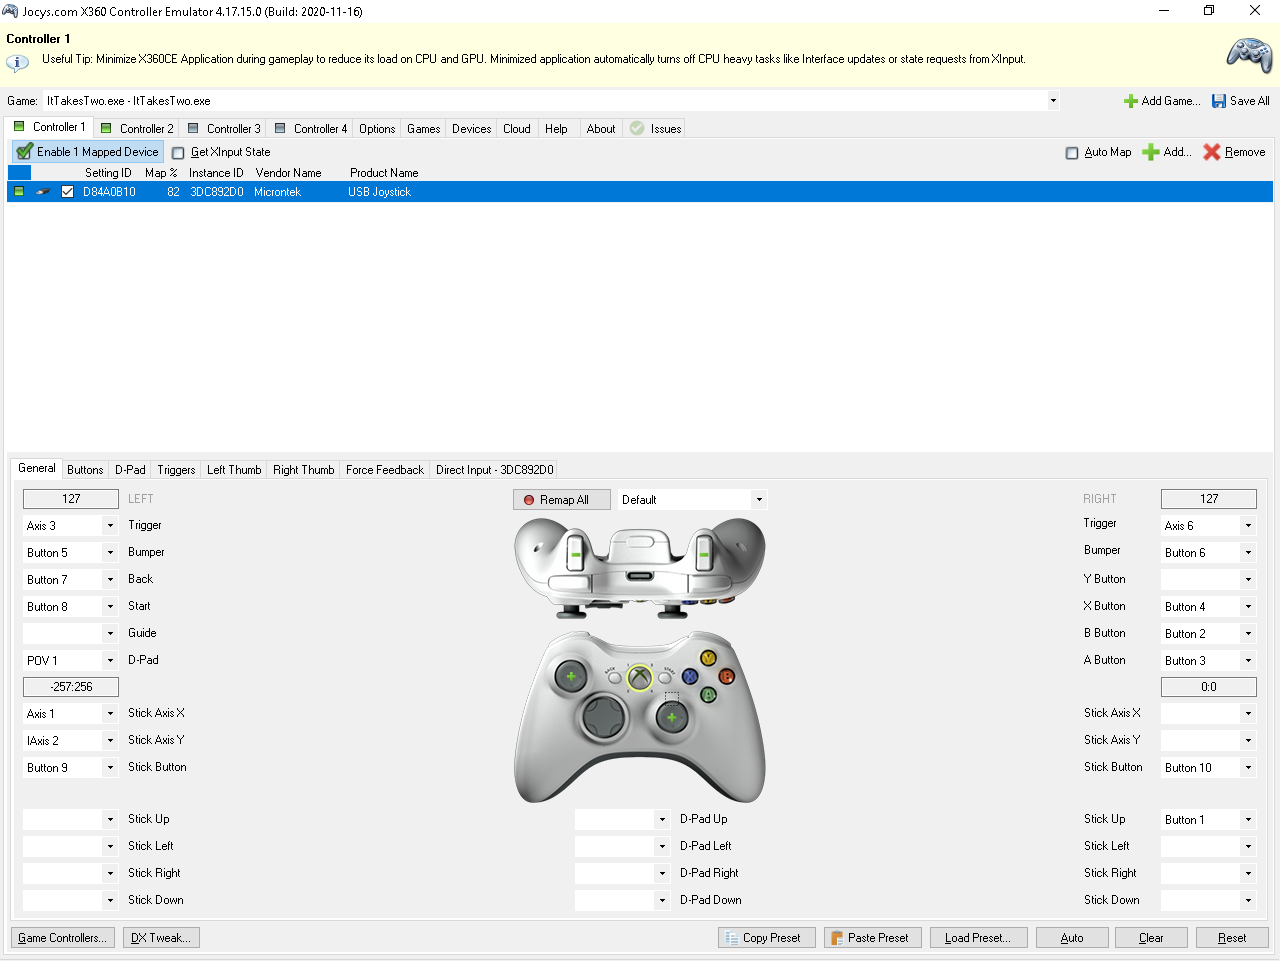Open the Back Button 7 dropdown

(x=110, y=580)
